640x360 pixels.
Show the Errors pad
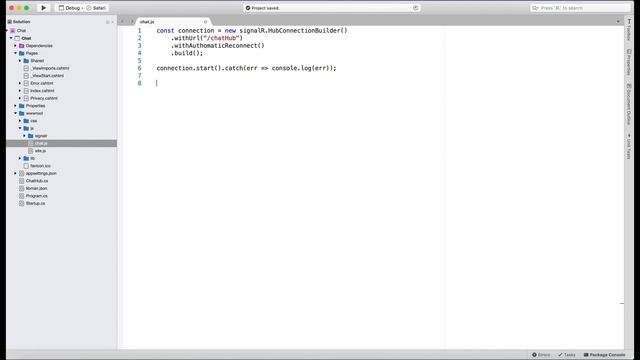[541, 355]
